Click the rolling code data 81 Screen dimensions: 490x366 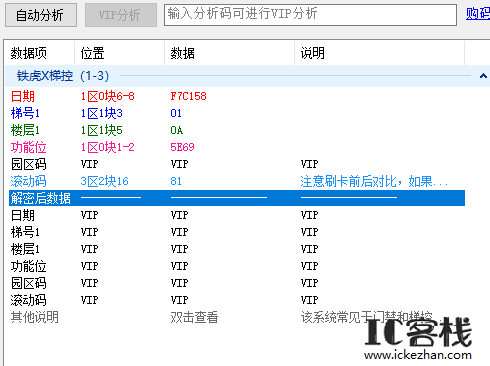pyautogui.click(x=176, y=181)
